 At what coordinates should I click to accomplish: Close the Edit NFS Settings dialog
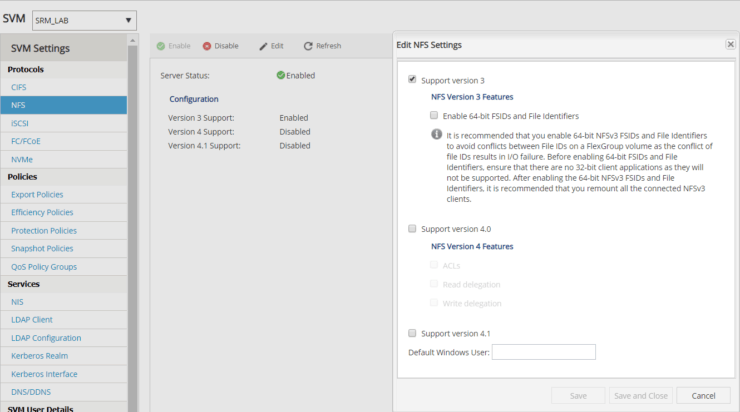[x=730, y=45]
